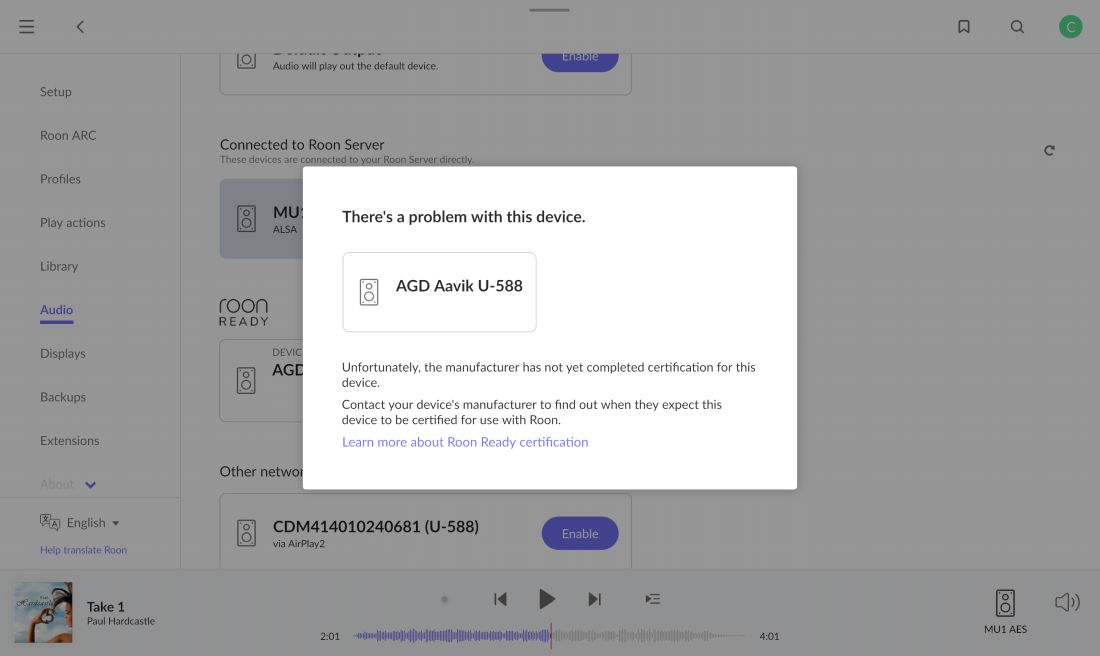
Task: Select the Audio settings tab
Action: coord(56,309)
